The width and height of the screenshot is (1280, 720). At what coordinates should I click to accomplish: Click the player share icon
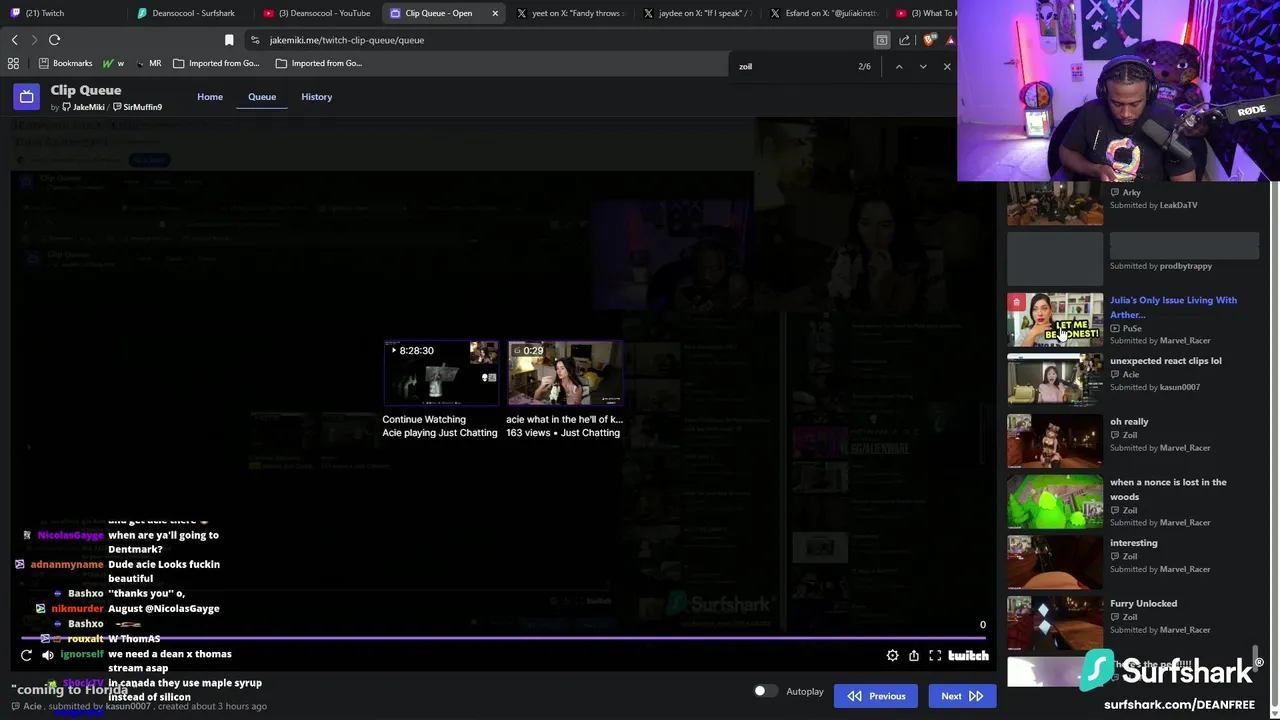tap(914, 656)
